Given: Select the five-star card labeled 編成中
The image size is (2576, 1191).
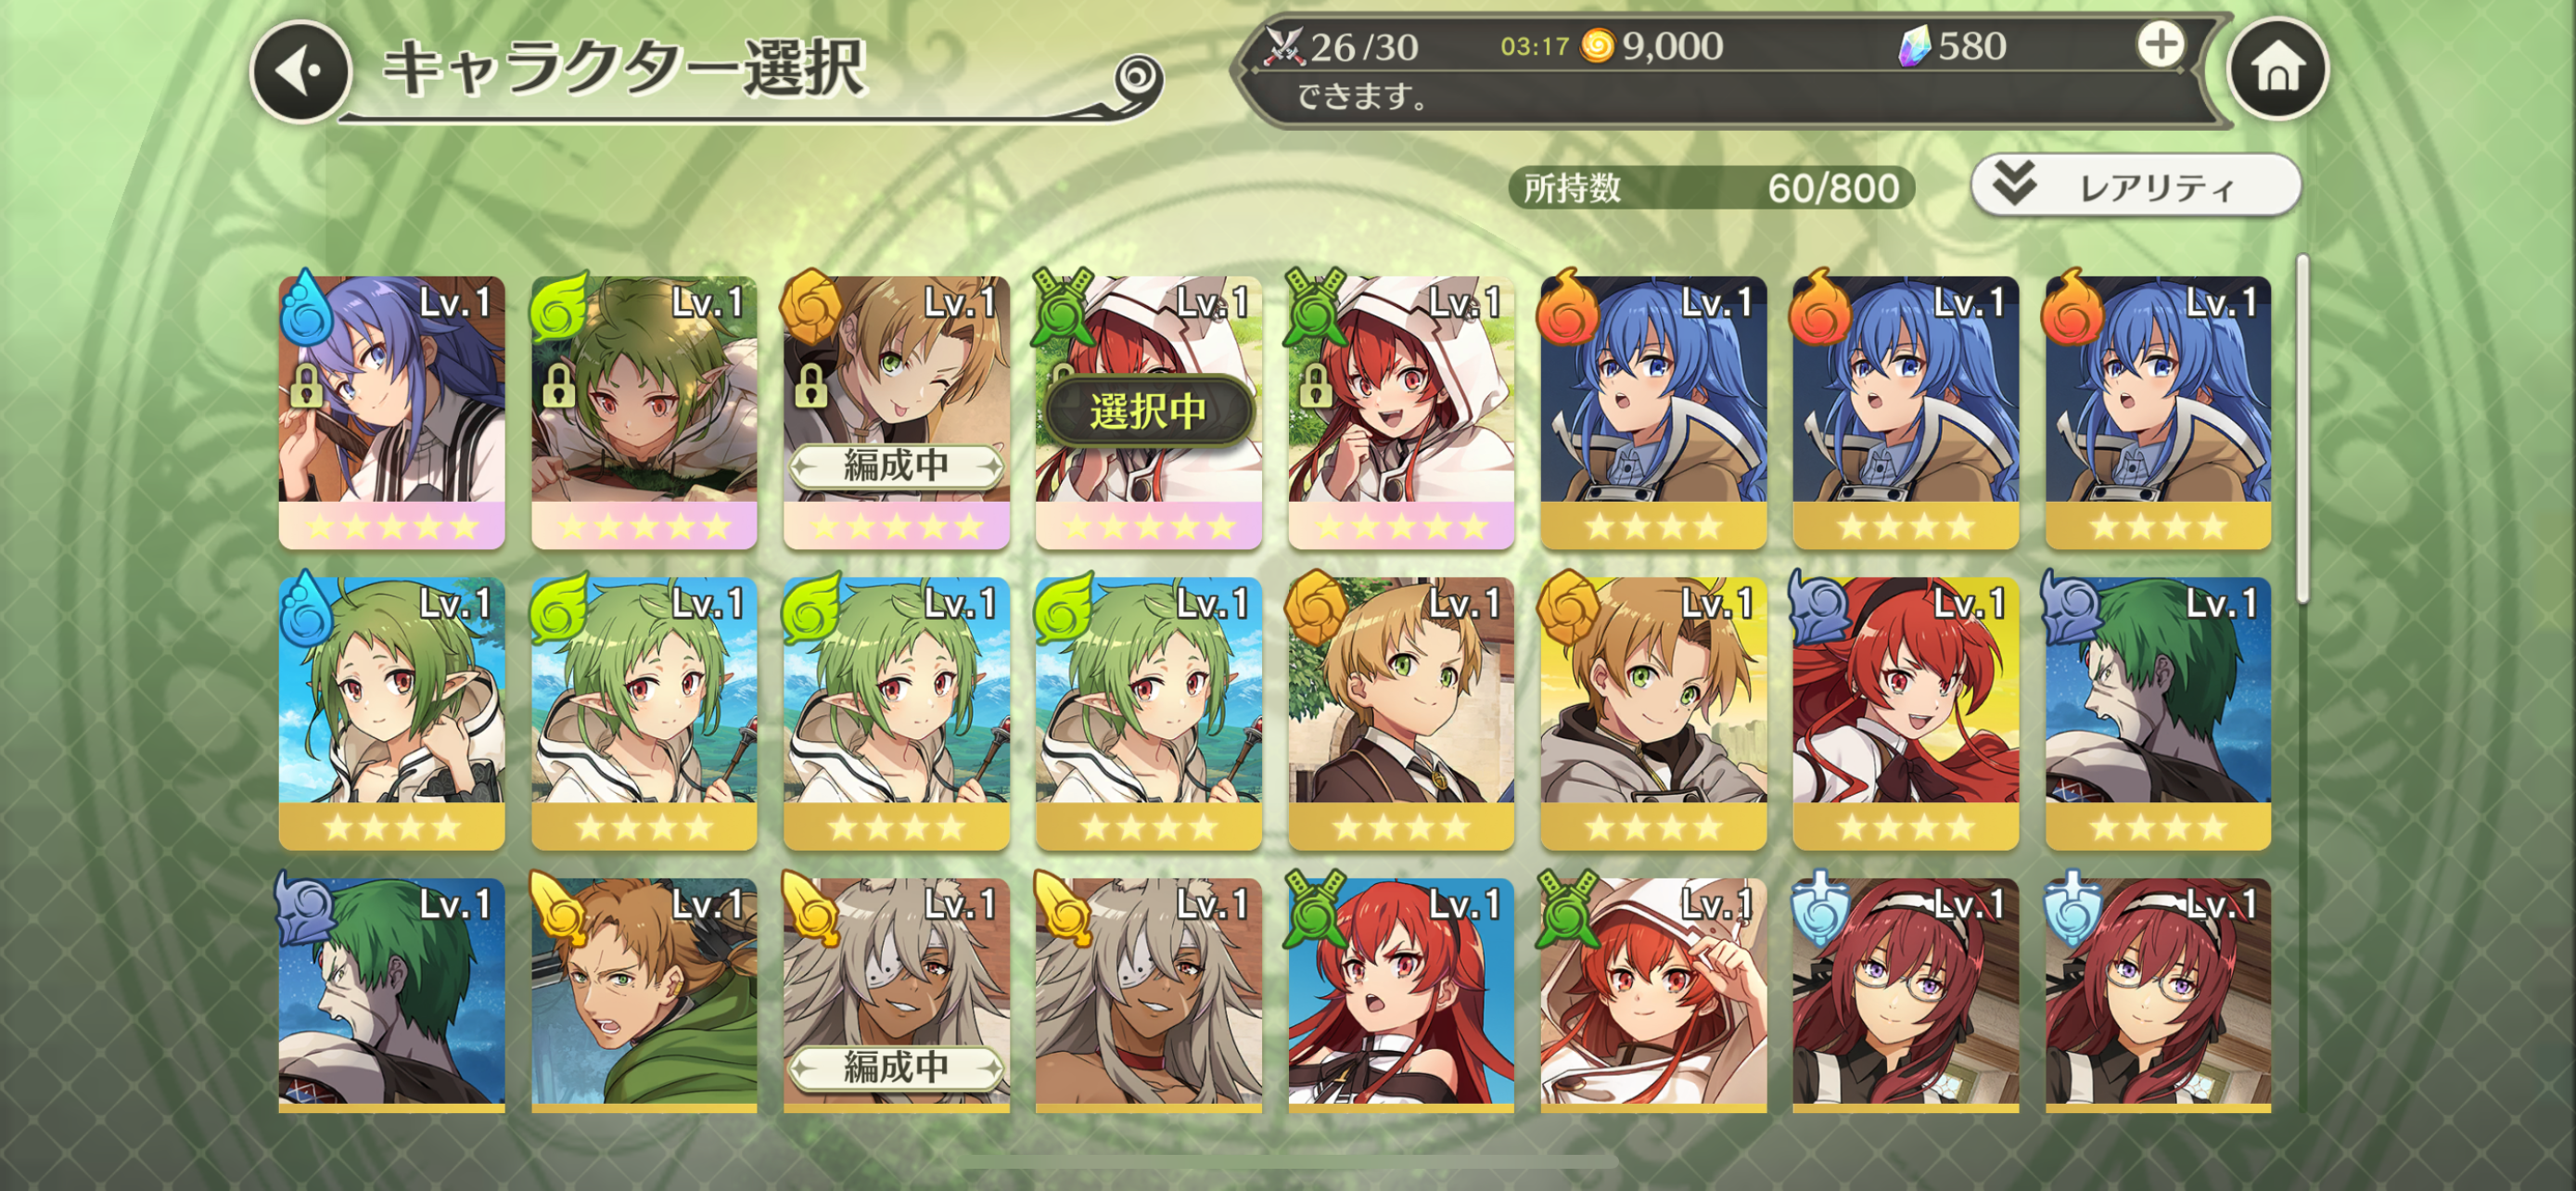Looking at the screenshot, I should 896,412.
